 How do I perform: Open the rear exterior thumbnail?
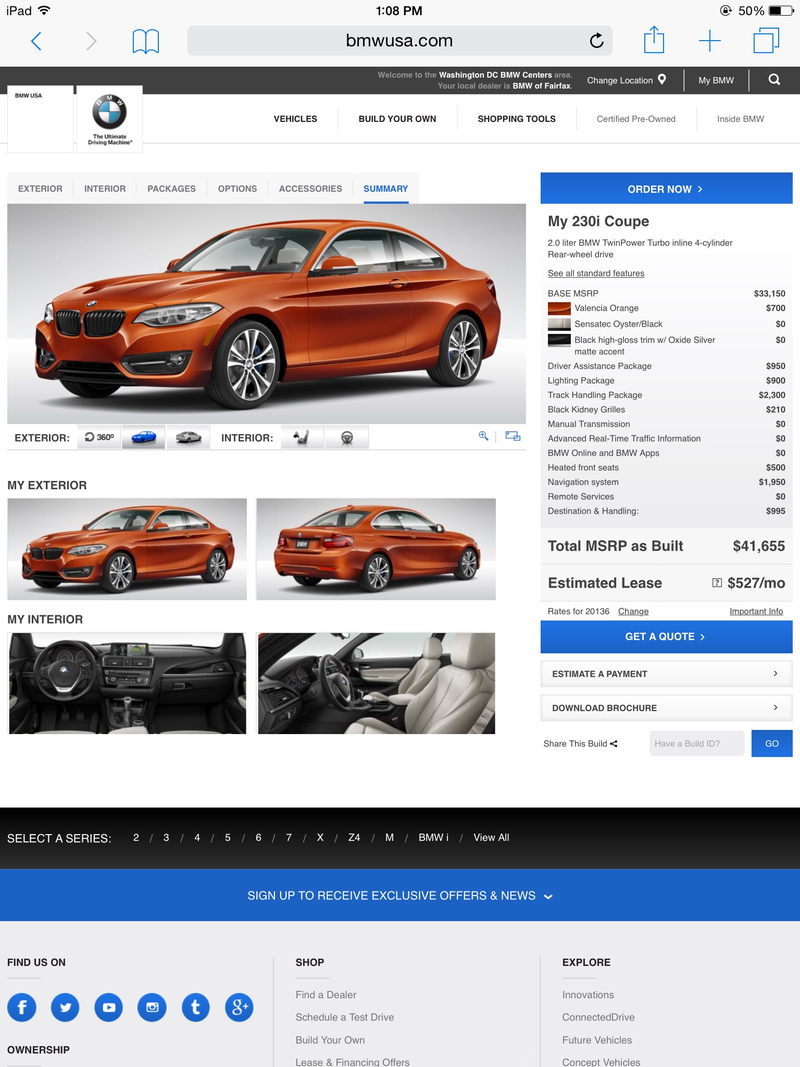376,549
